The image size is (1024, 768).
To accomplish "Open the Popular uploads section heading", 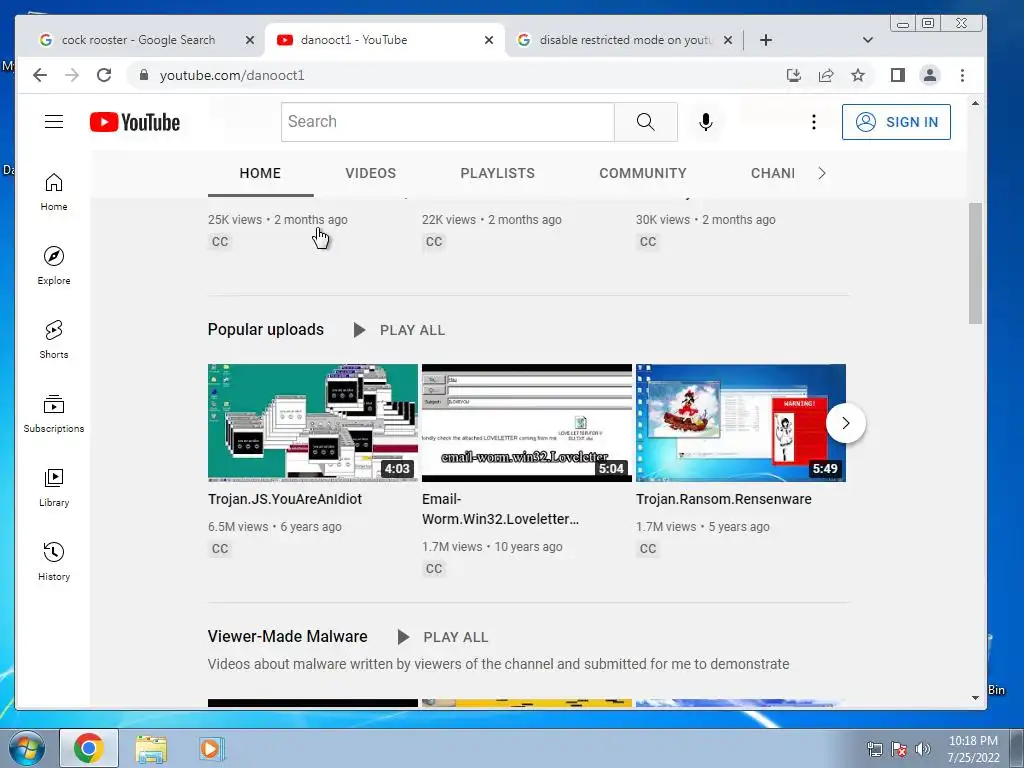I will (x=265, y=330).
